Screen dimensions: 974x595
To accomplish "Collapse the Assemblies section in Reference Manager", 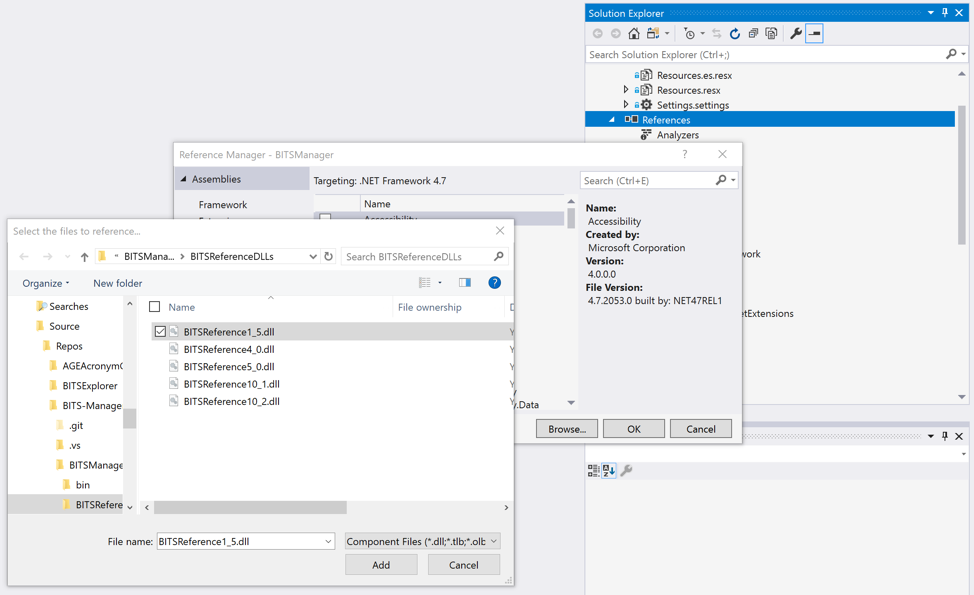I will pyautogui.click(x=183, y=179).
